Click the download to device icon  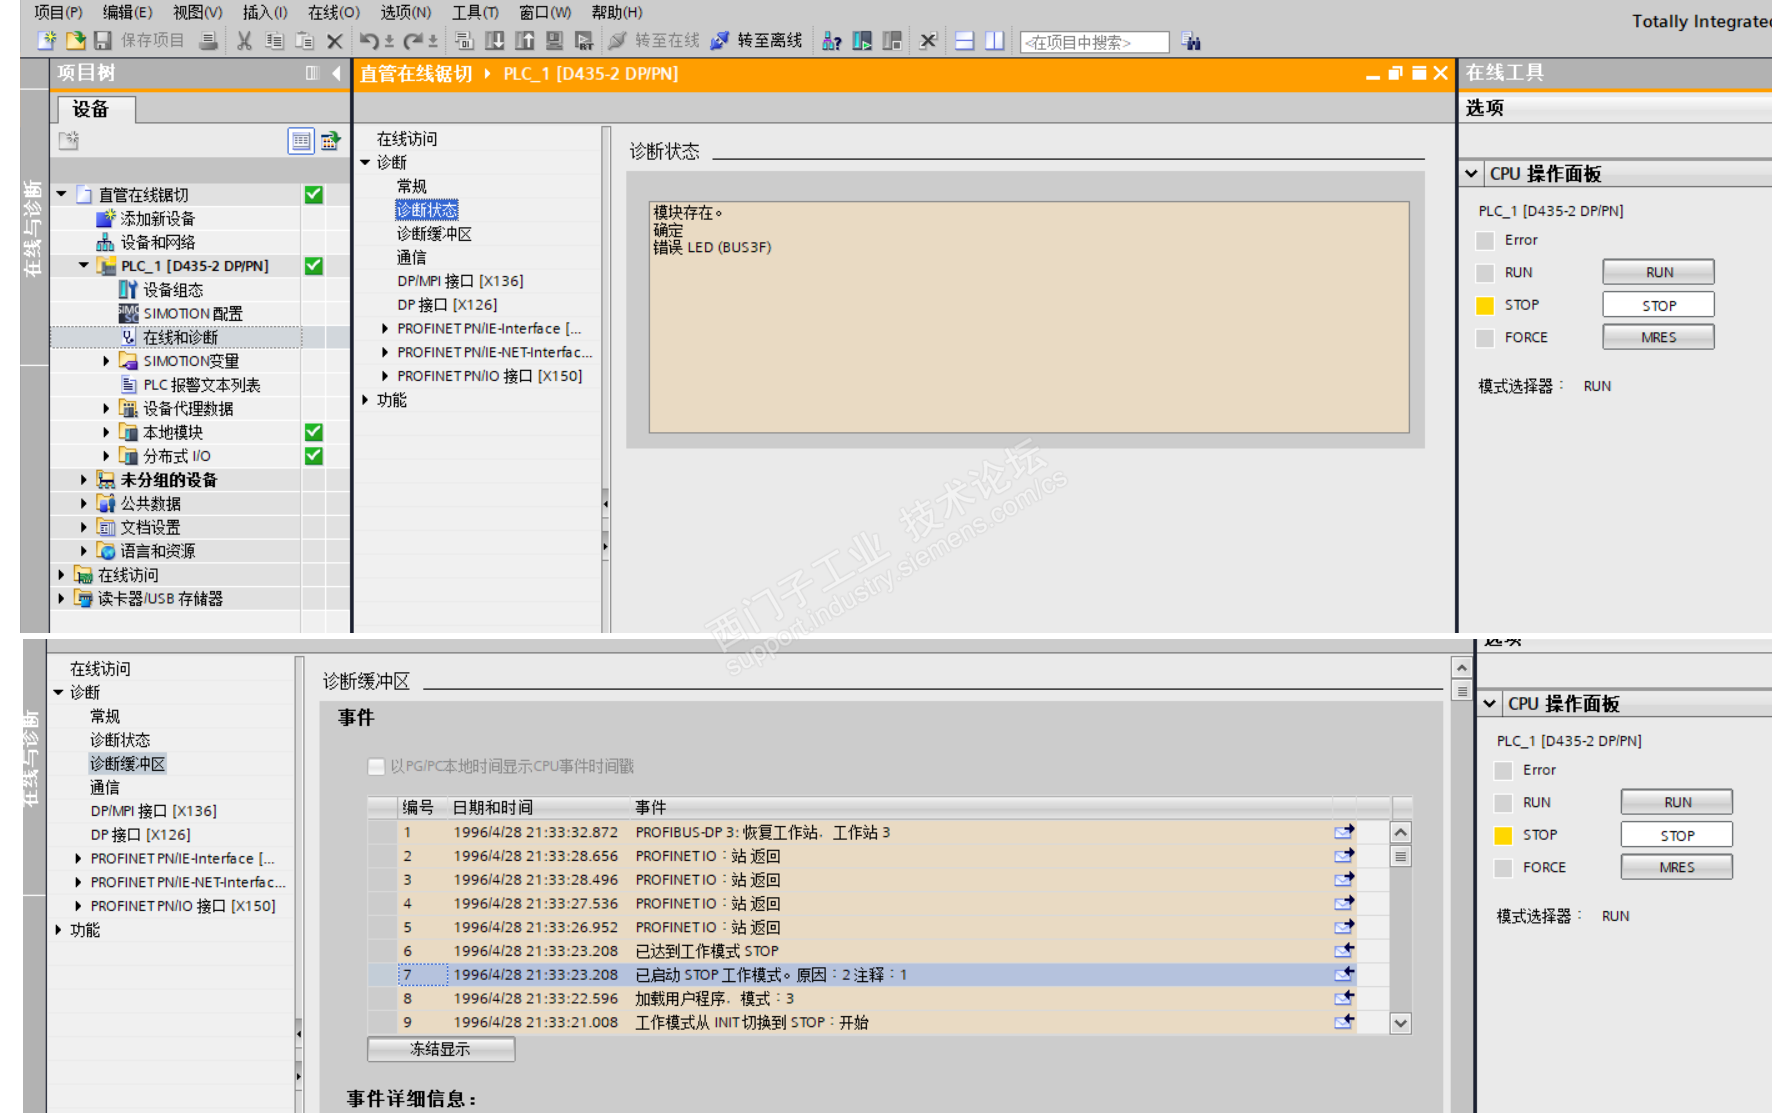pos(494,41)
